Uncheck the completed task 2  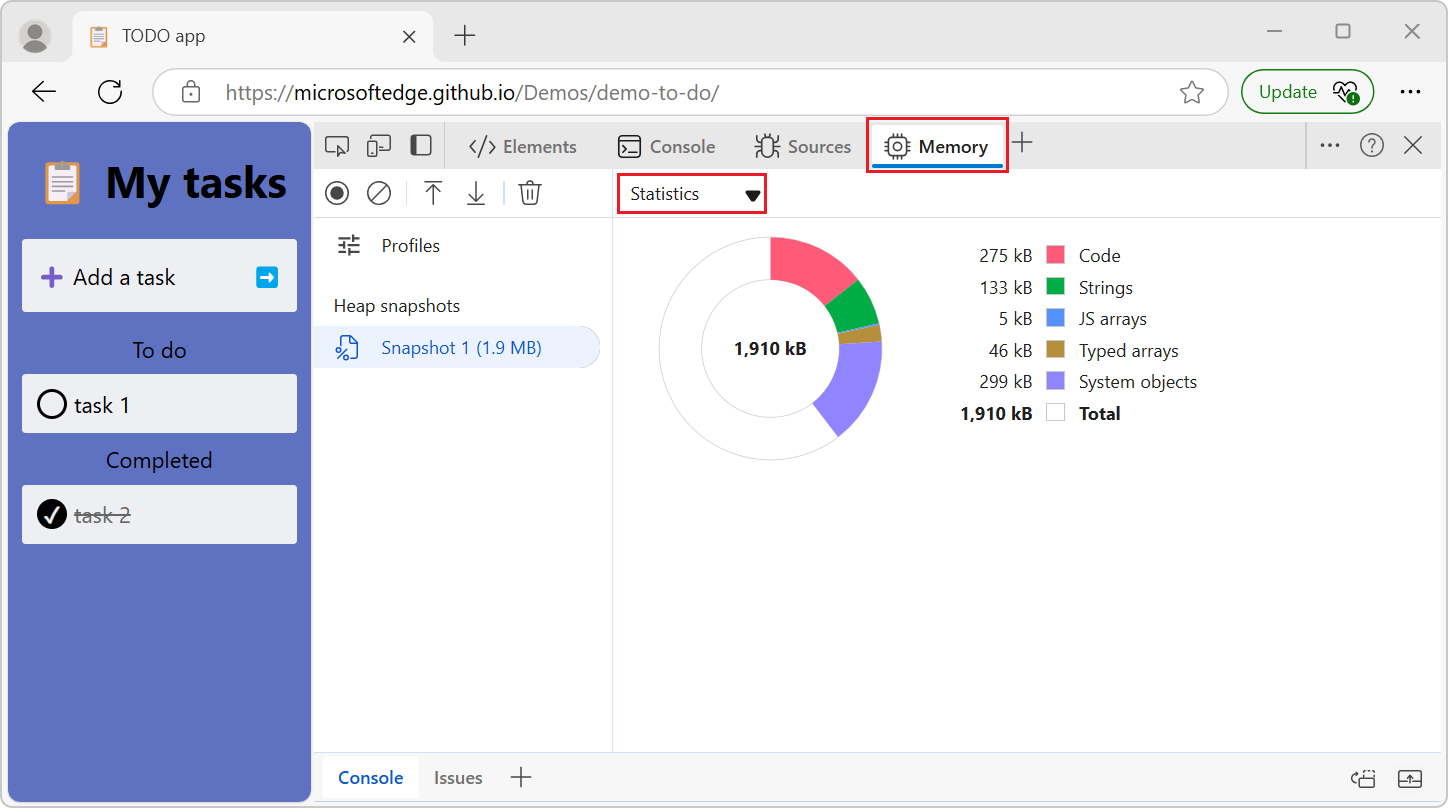click(x=51, y=514)
